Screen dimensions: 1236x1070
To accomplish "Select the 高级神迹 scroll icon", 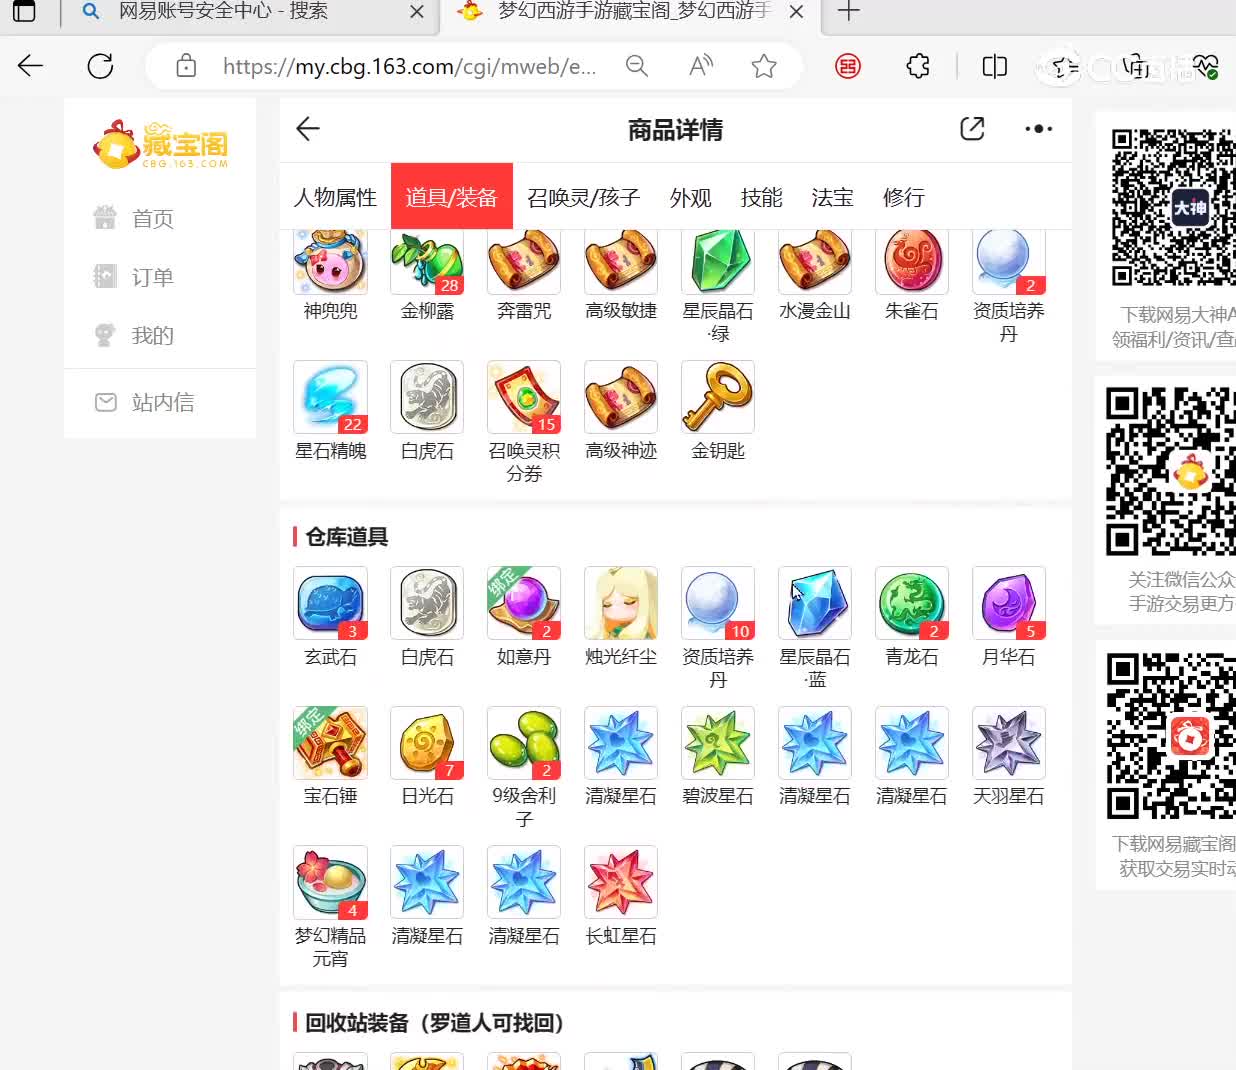I will click(x=621, y=397).
